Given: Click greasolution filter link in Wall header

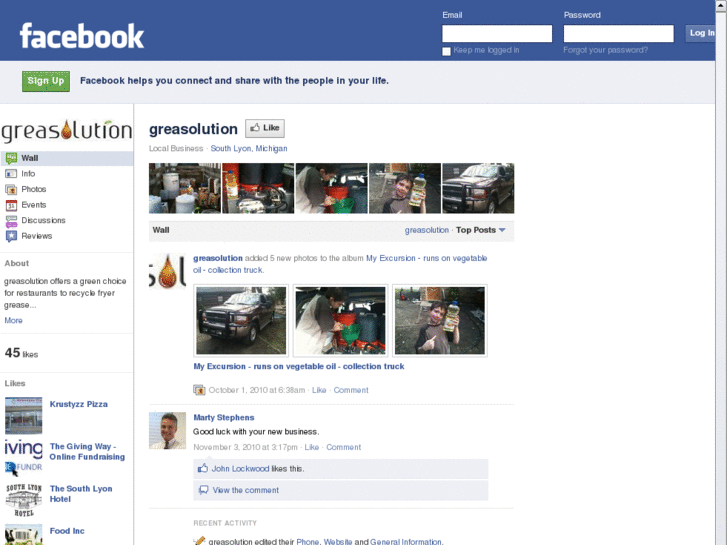Looking at the screenshot, I should [427, 230].
